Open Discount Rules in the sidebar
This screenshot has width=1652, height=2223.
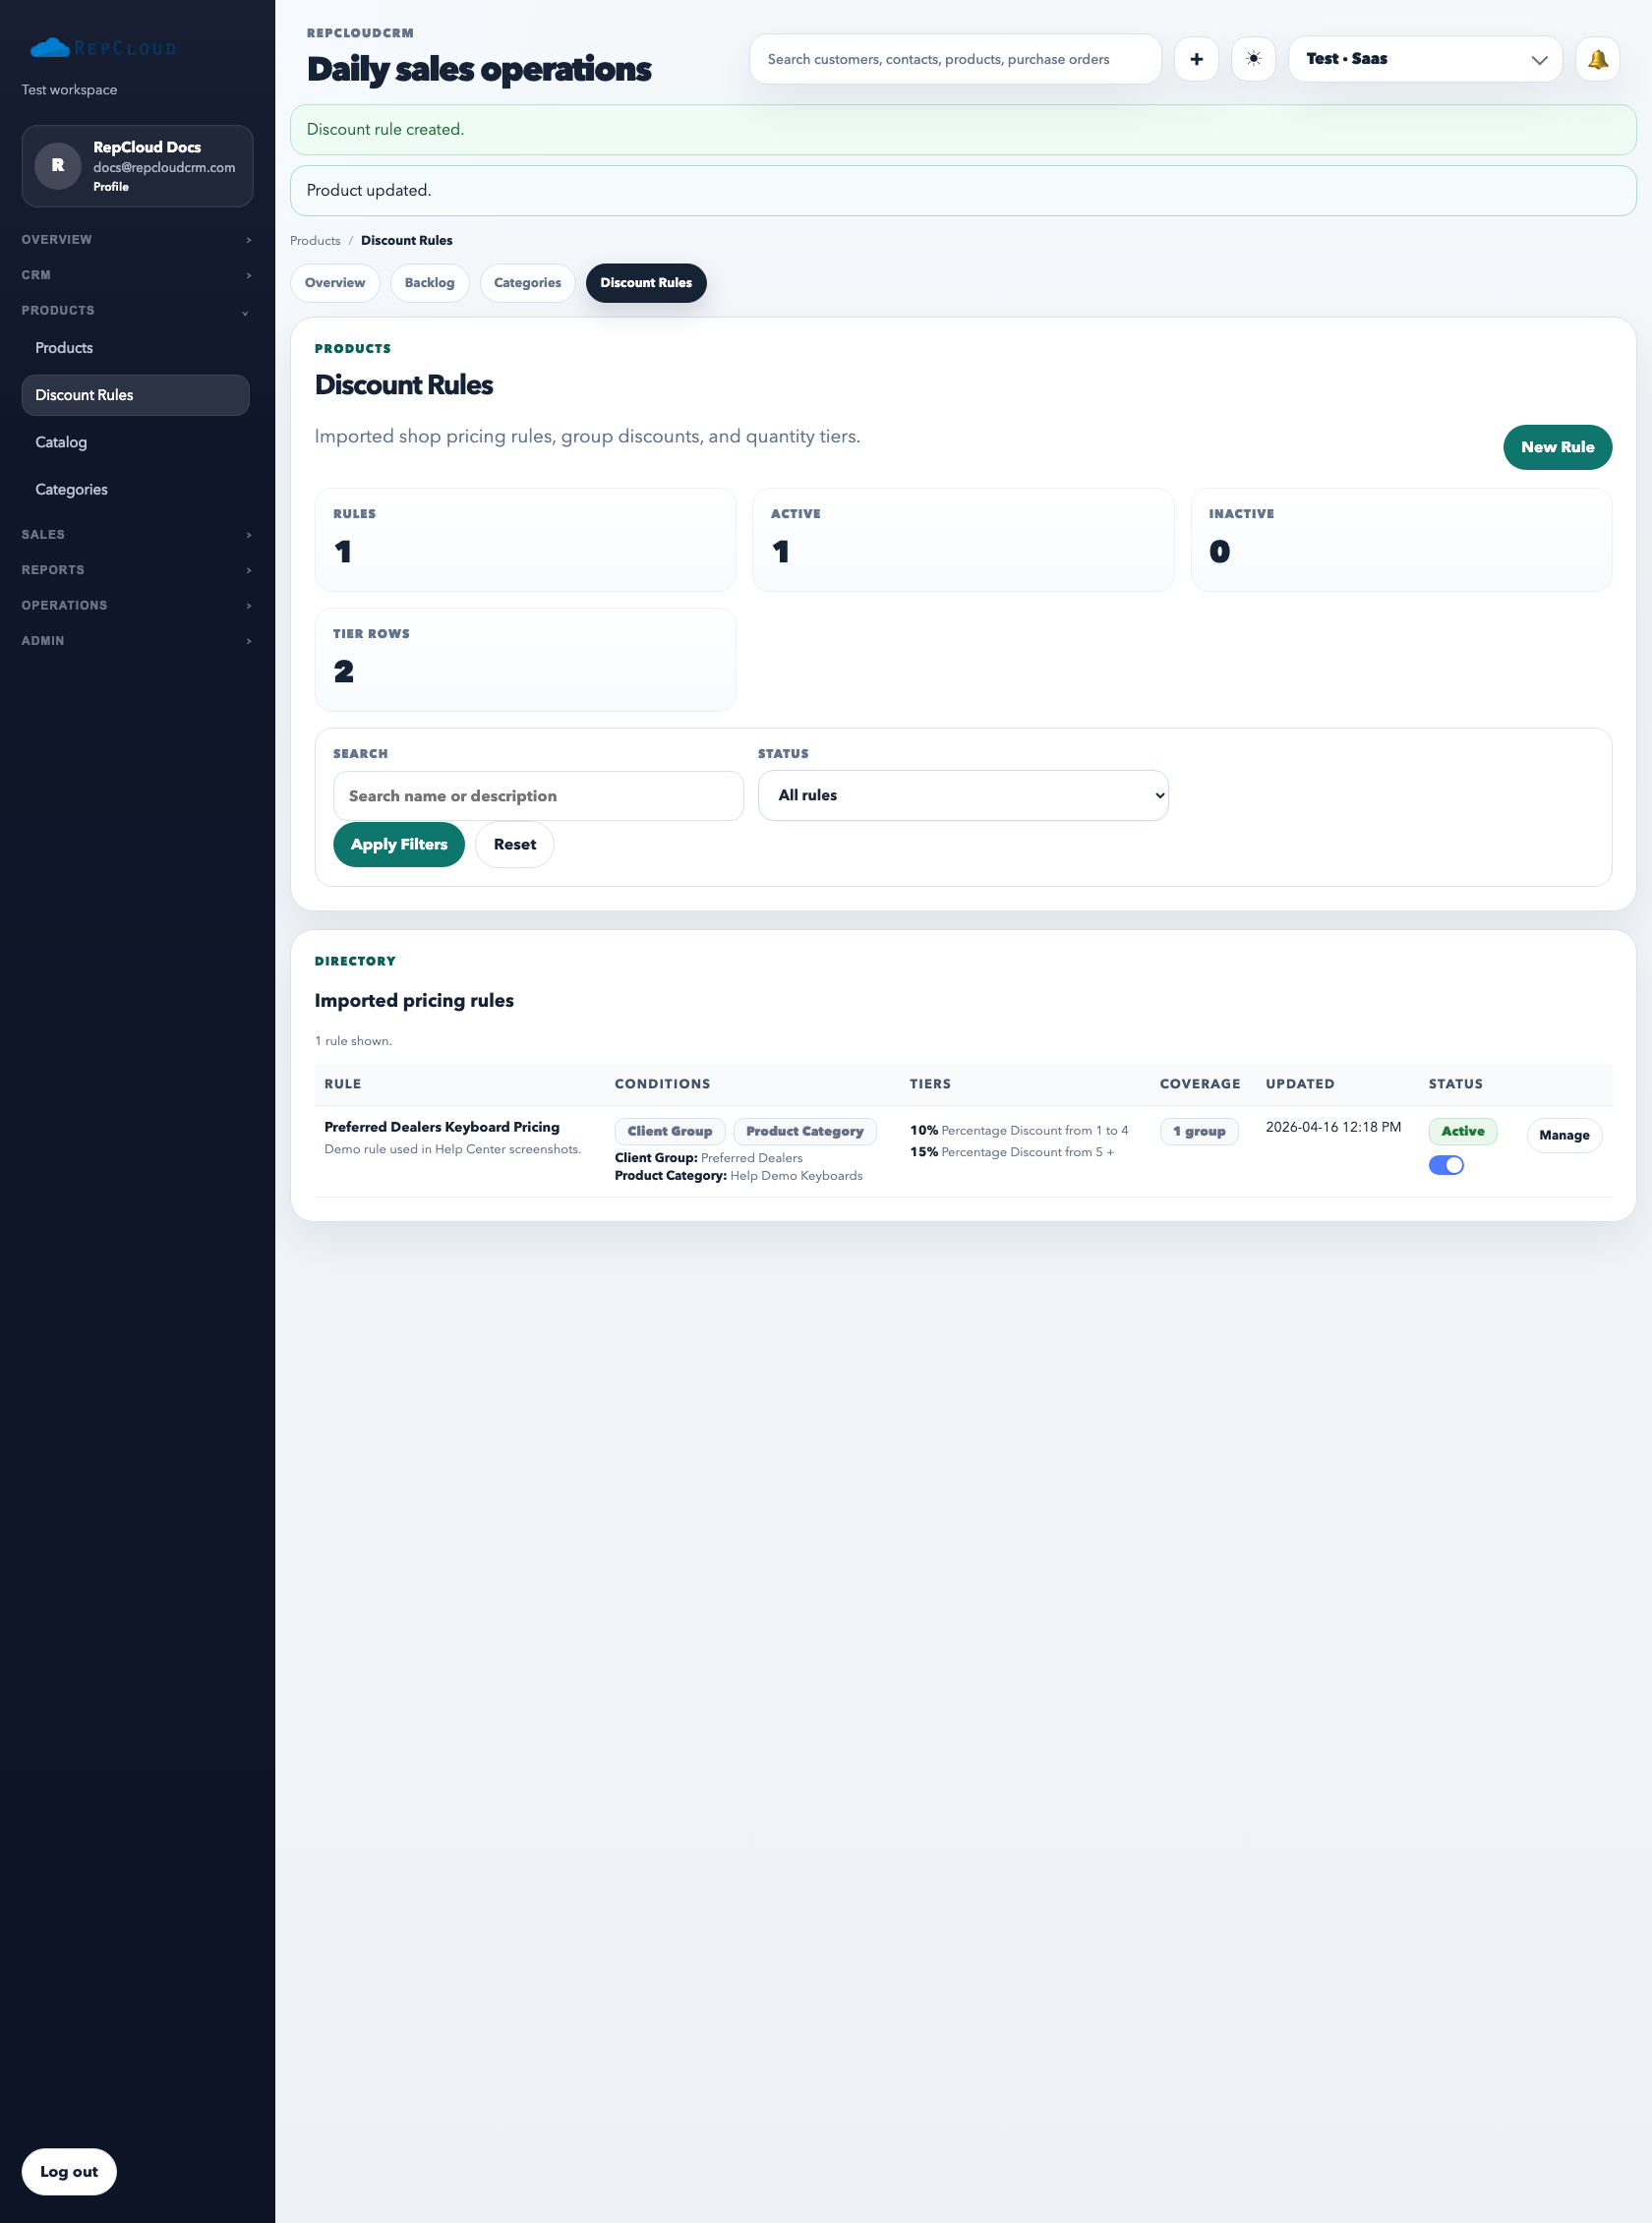[136, 395]
